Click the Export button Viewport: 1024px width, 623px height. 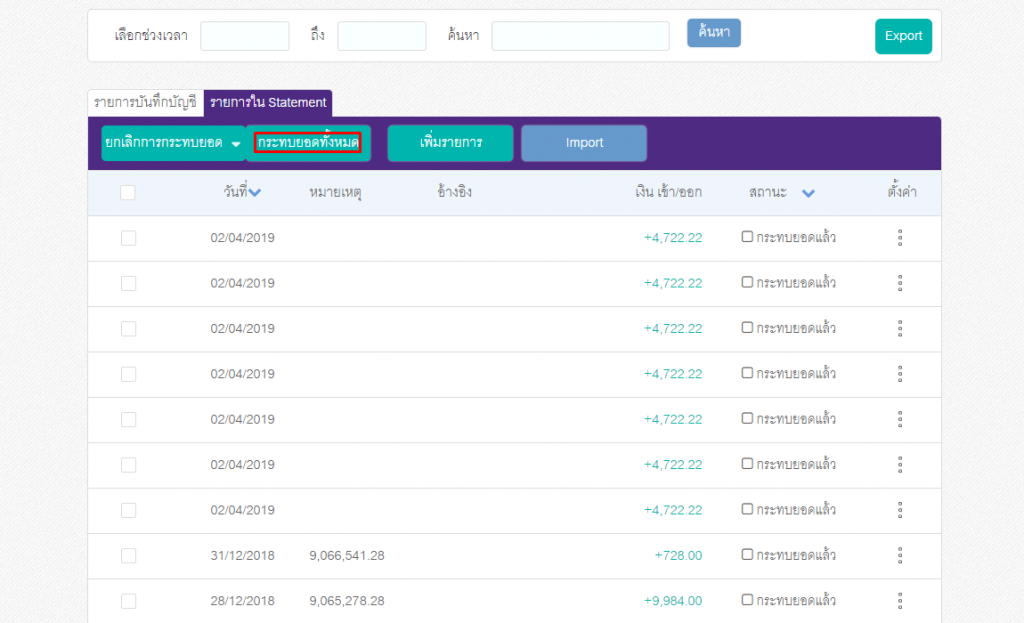(903, 37)
